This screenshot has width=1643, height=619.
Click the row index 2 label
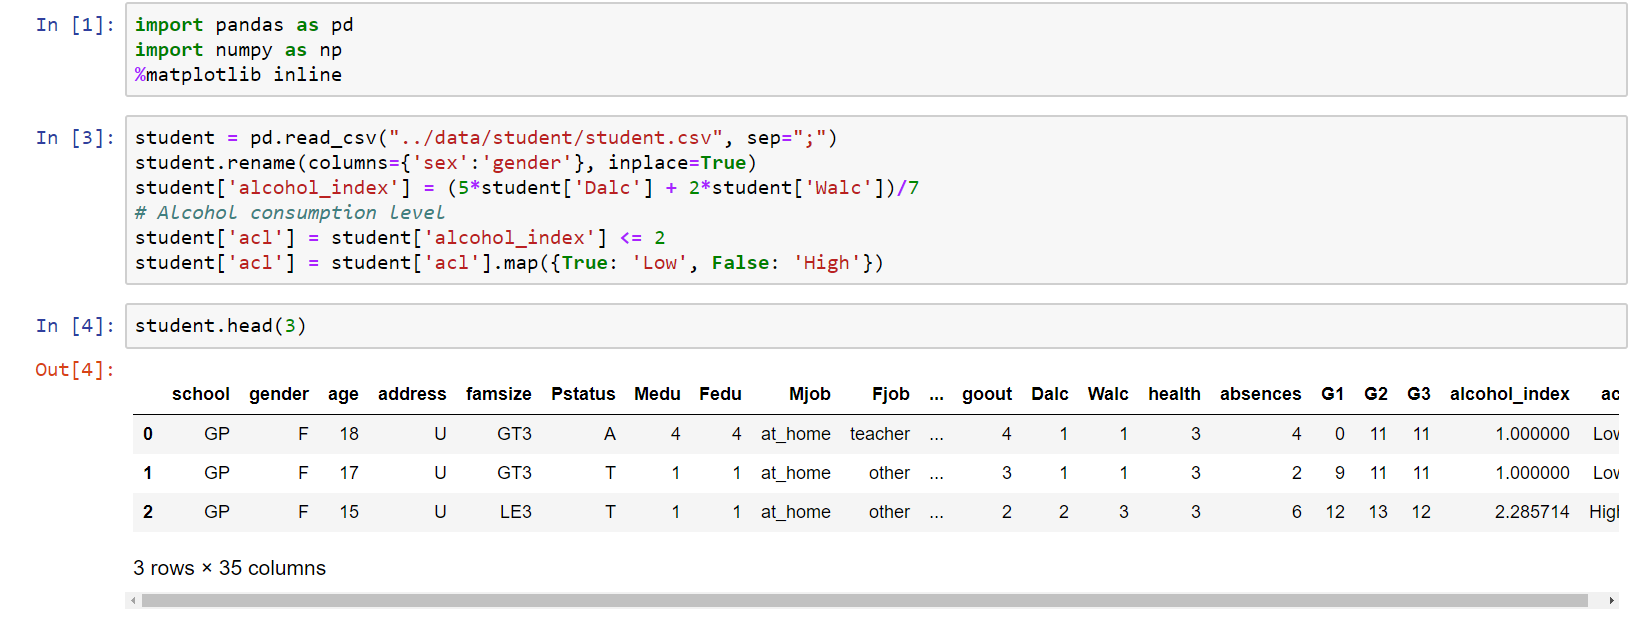point(148,512)
